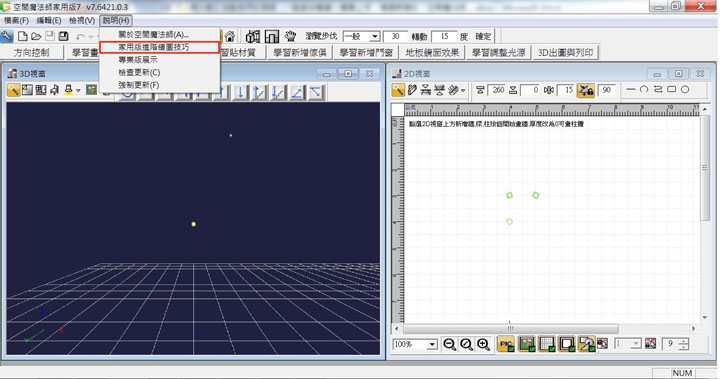Screen dimensions: 720x379
Task: Click the 學習調整光源 button
Action: (498, 53)
